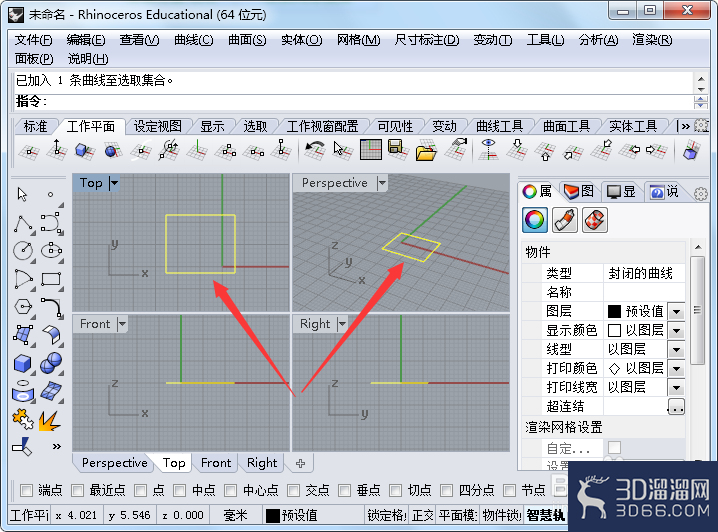Click the properties panel vertical scrollbar
The width and height of the screenshot is (718, 532).
tap(698, 310)
